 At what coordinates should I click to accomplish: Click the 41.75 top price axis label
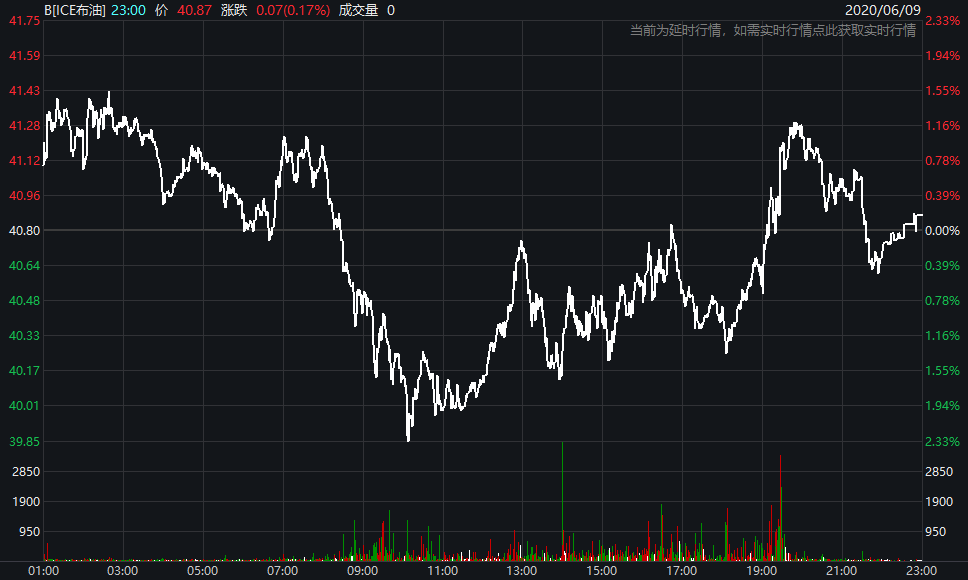tap(22, 20)
